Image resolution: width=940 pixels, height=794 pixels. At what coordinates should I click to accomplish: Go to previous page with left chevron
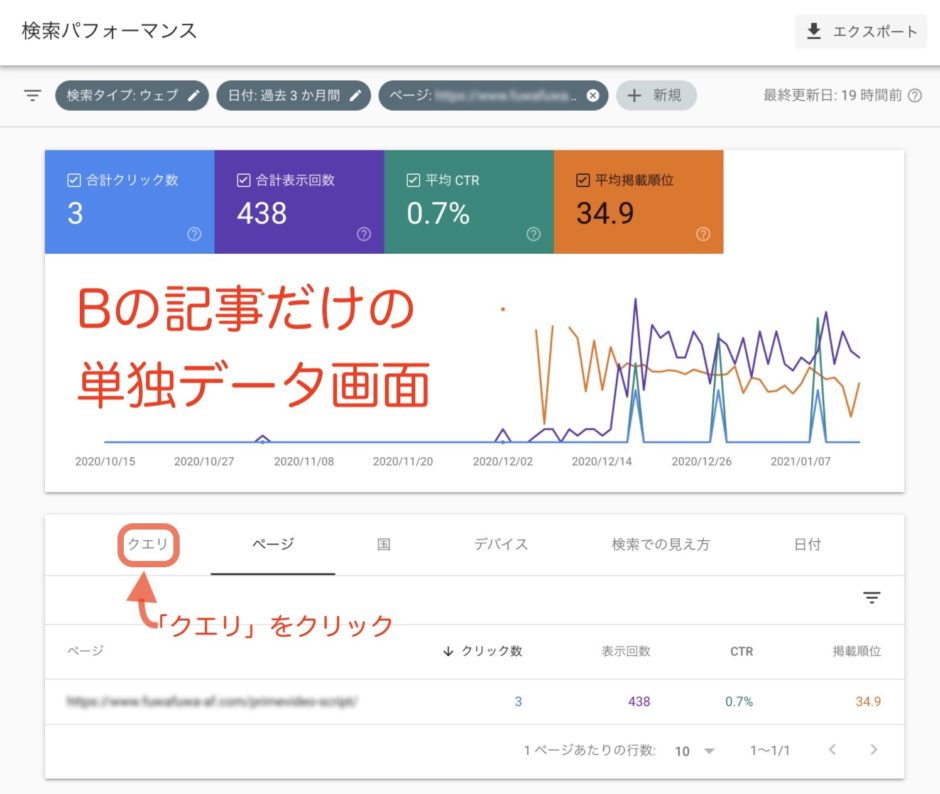pyautogui.click(x=832, y=750)
